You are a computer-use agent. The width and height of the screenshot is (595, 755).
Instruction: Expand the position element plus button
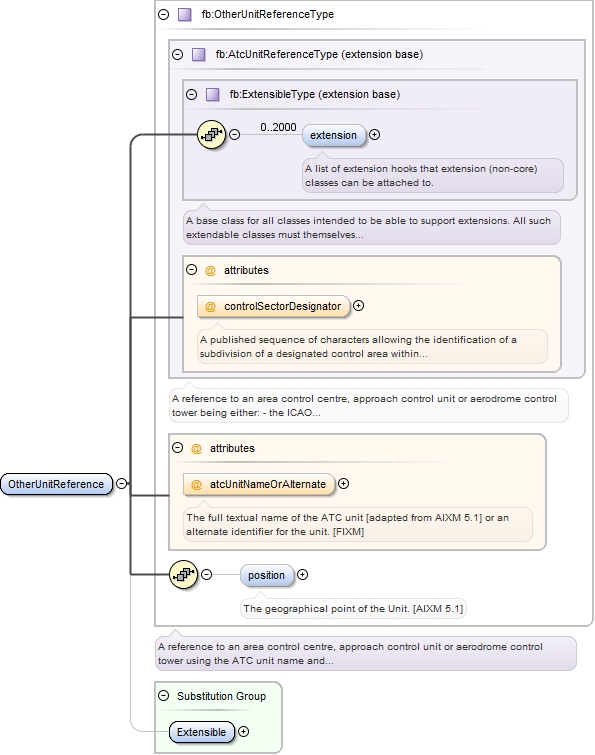click(302, 574)
